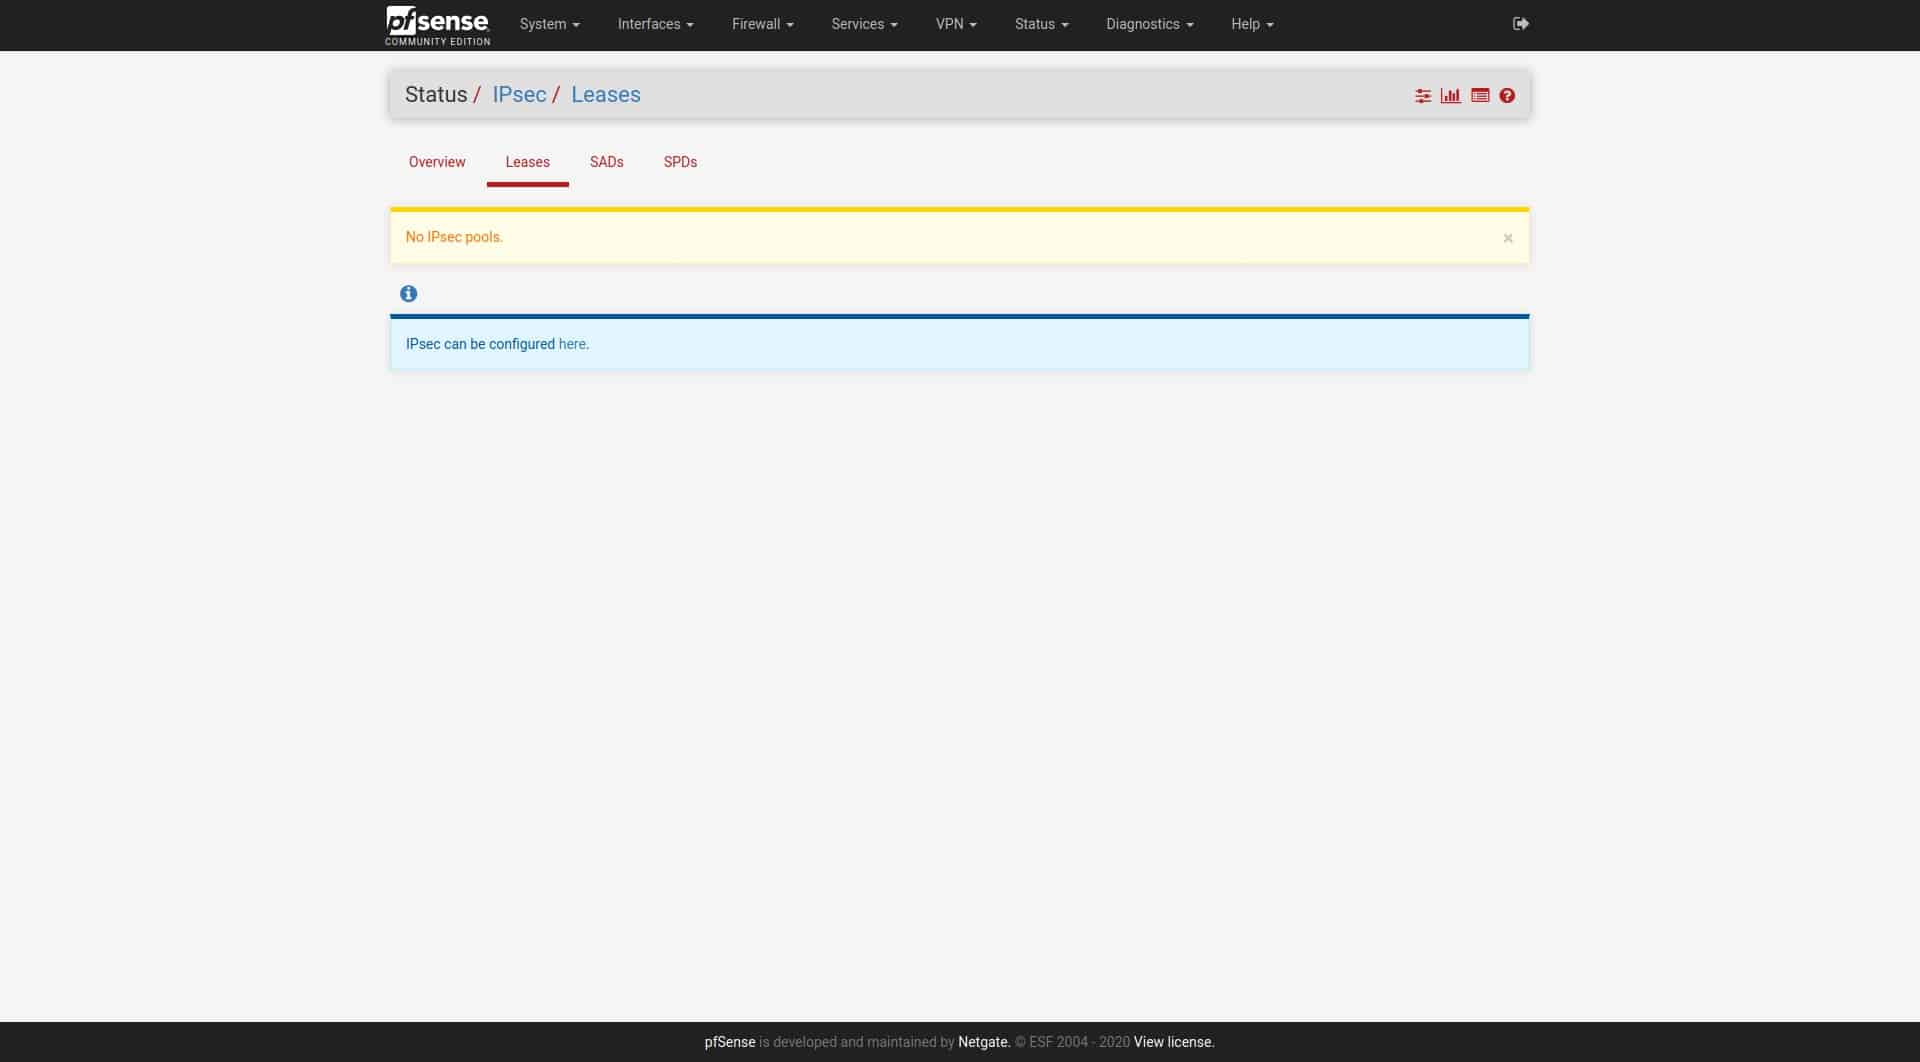Open the related status bar-chart icon

click(1451, 96)
